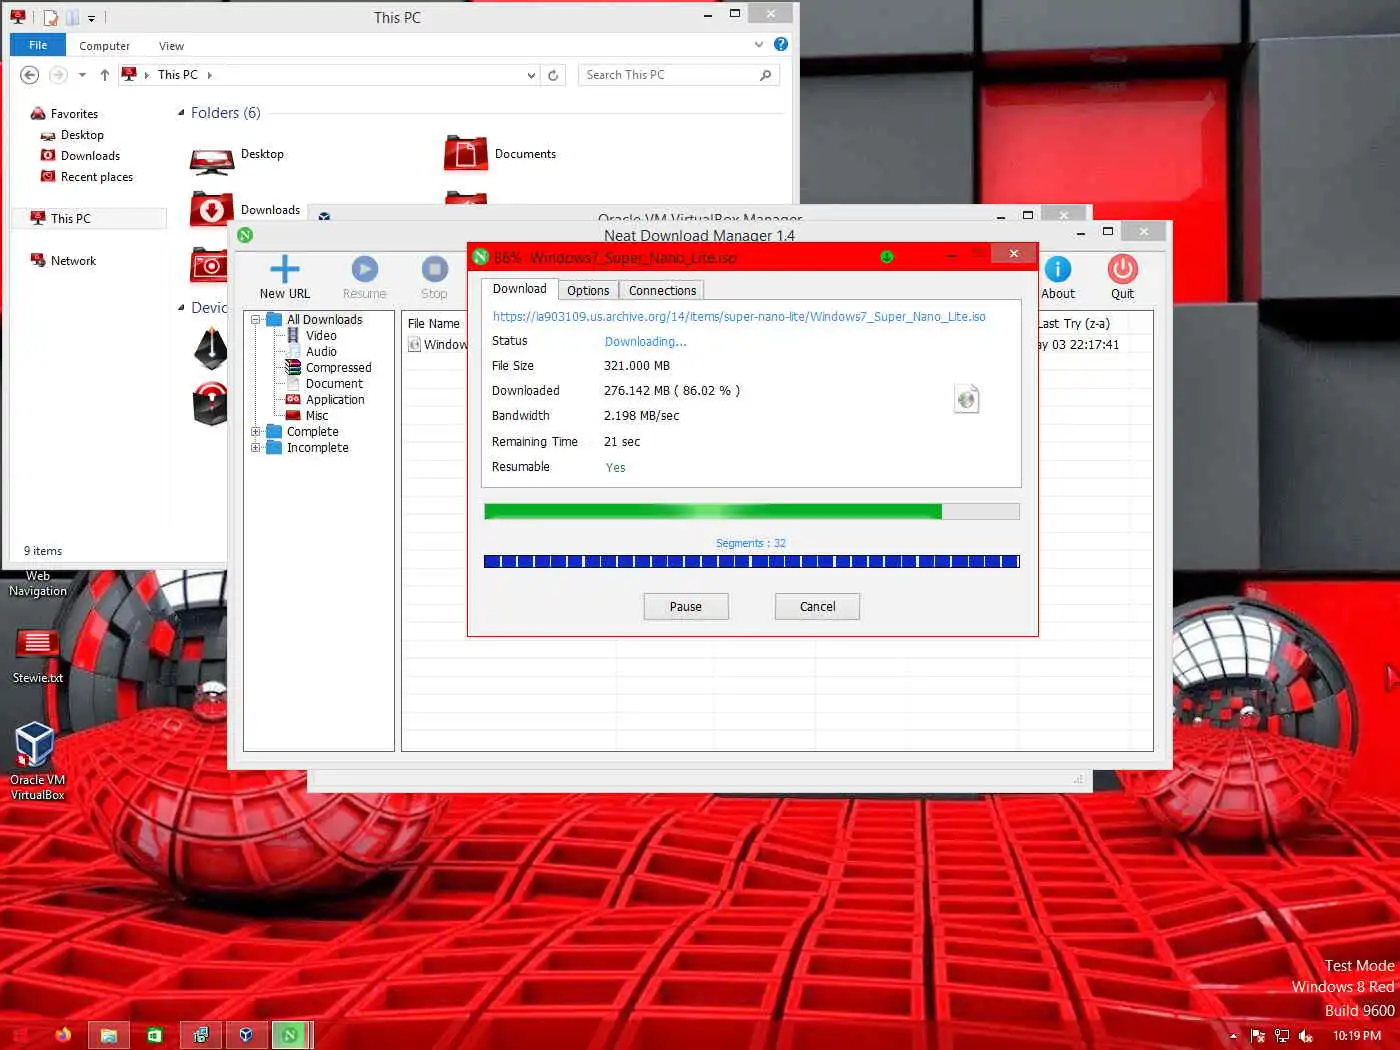
Task: Click the muted volume tray icon
Action: (1305, 1036)
